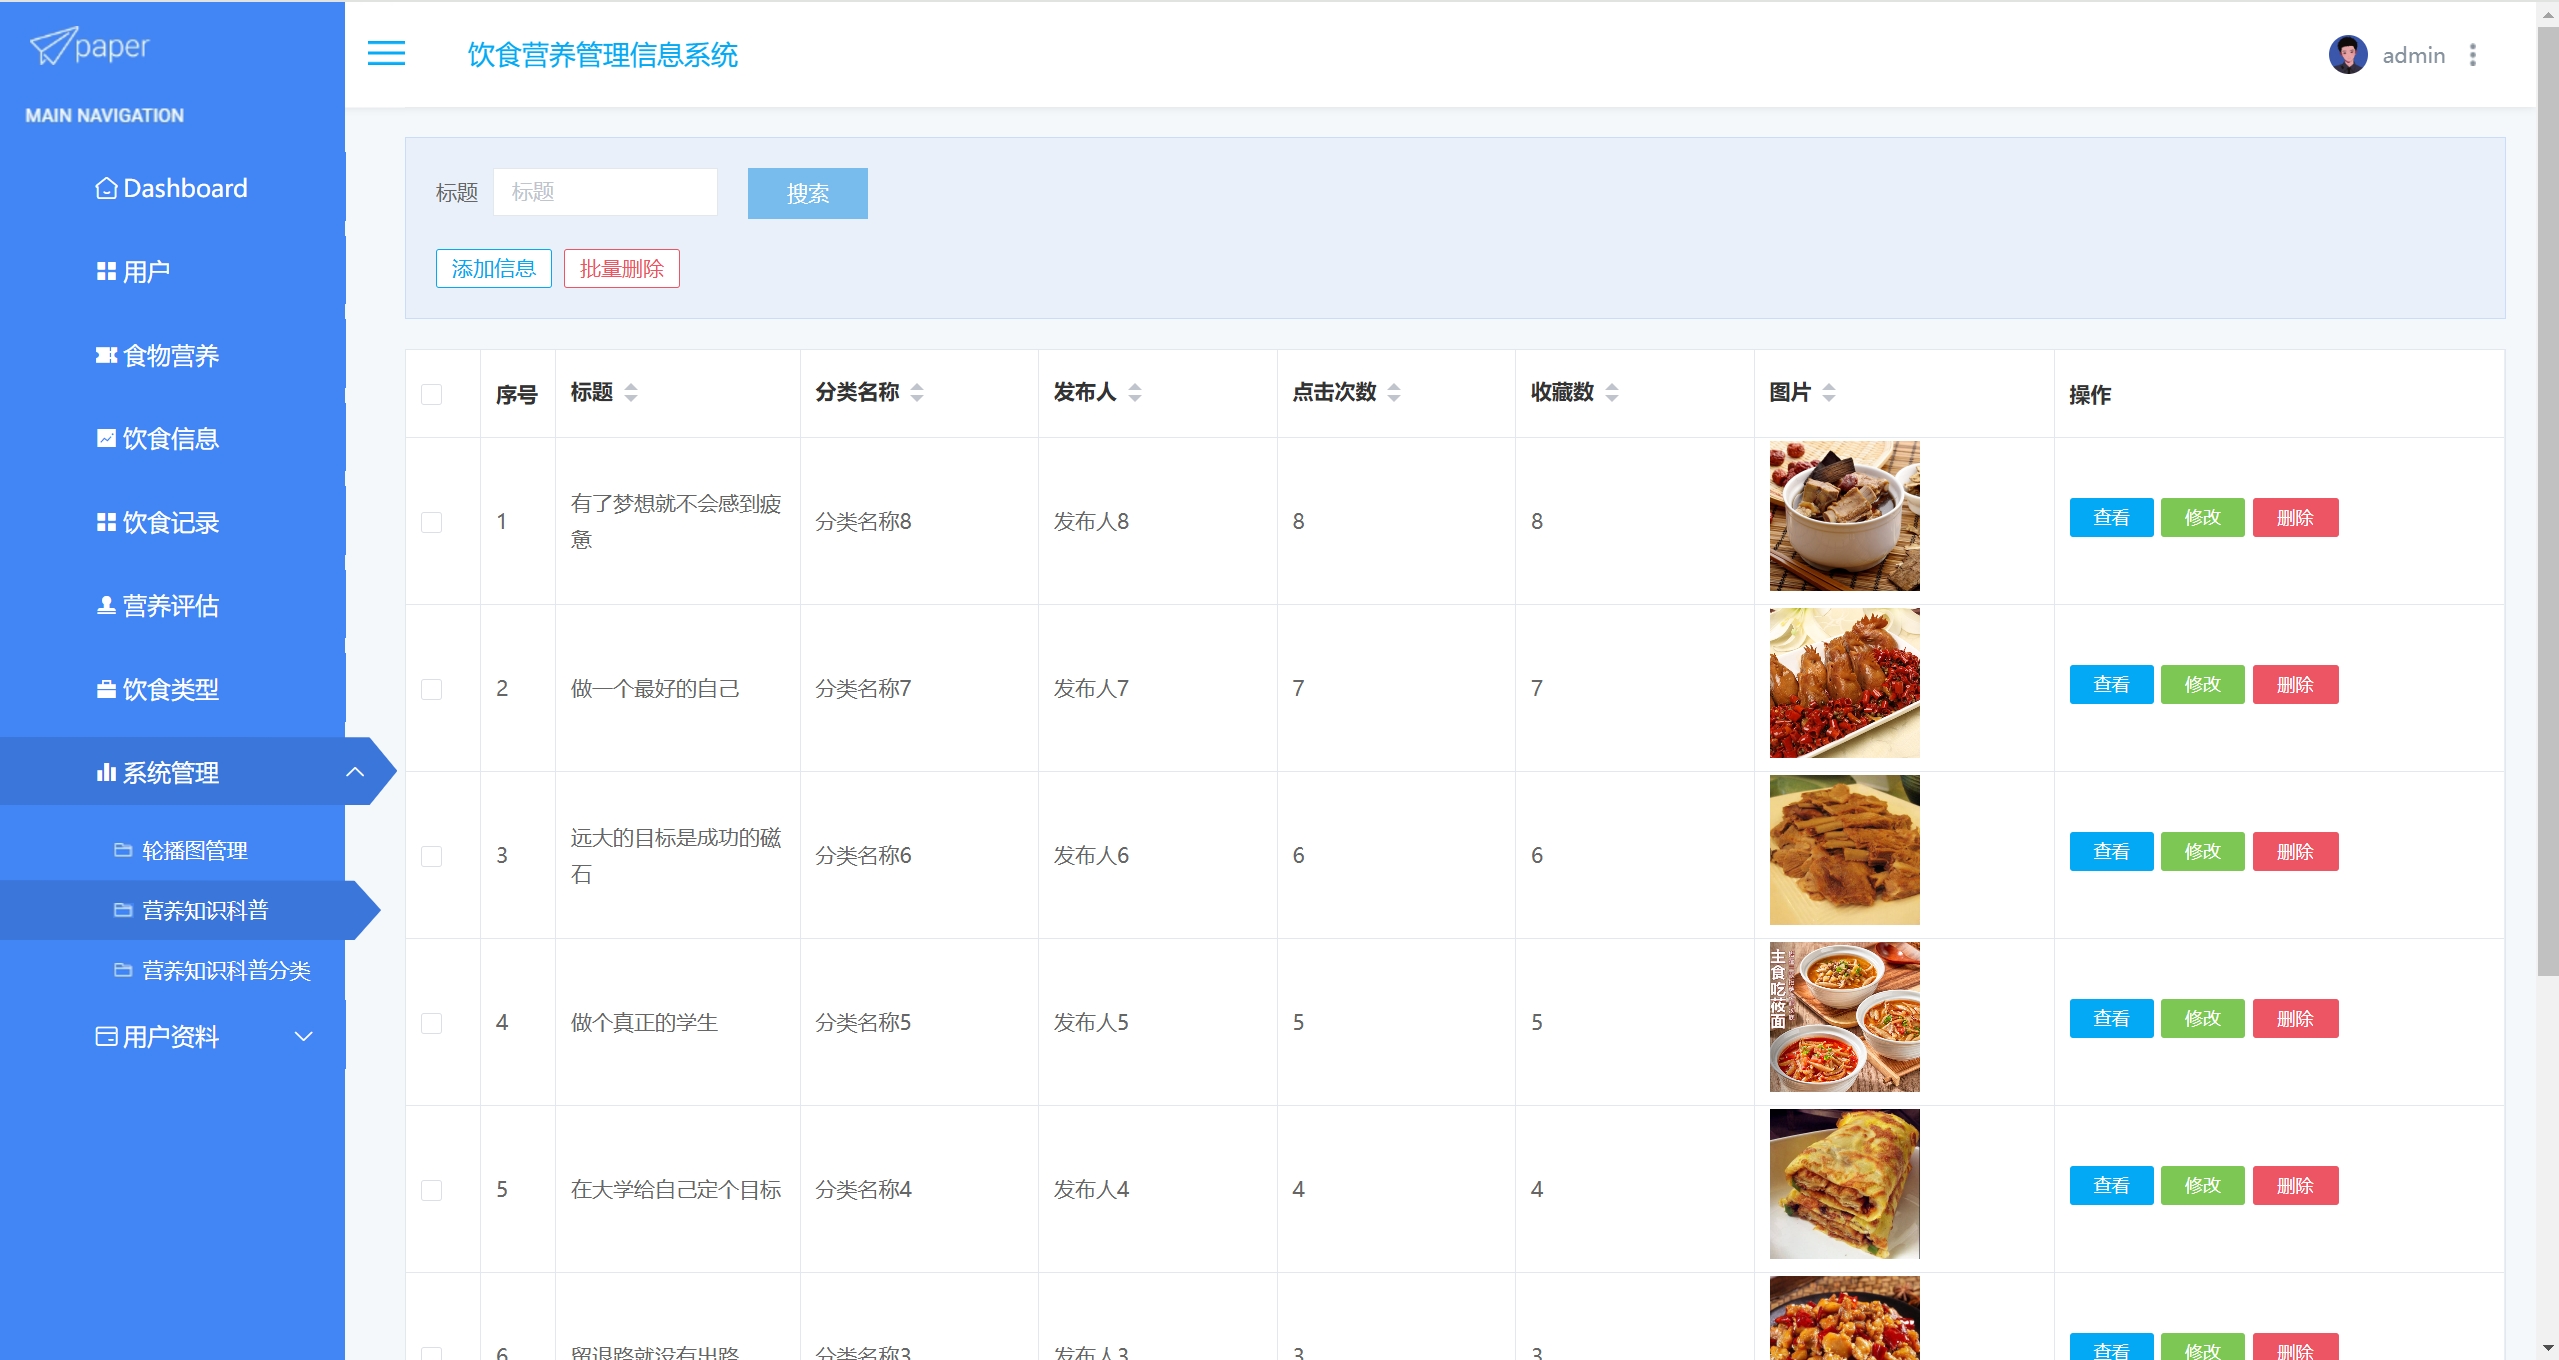Check the checkbox for row 3
The image size is (2559, 1360).
(432, 856)
